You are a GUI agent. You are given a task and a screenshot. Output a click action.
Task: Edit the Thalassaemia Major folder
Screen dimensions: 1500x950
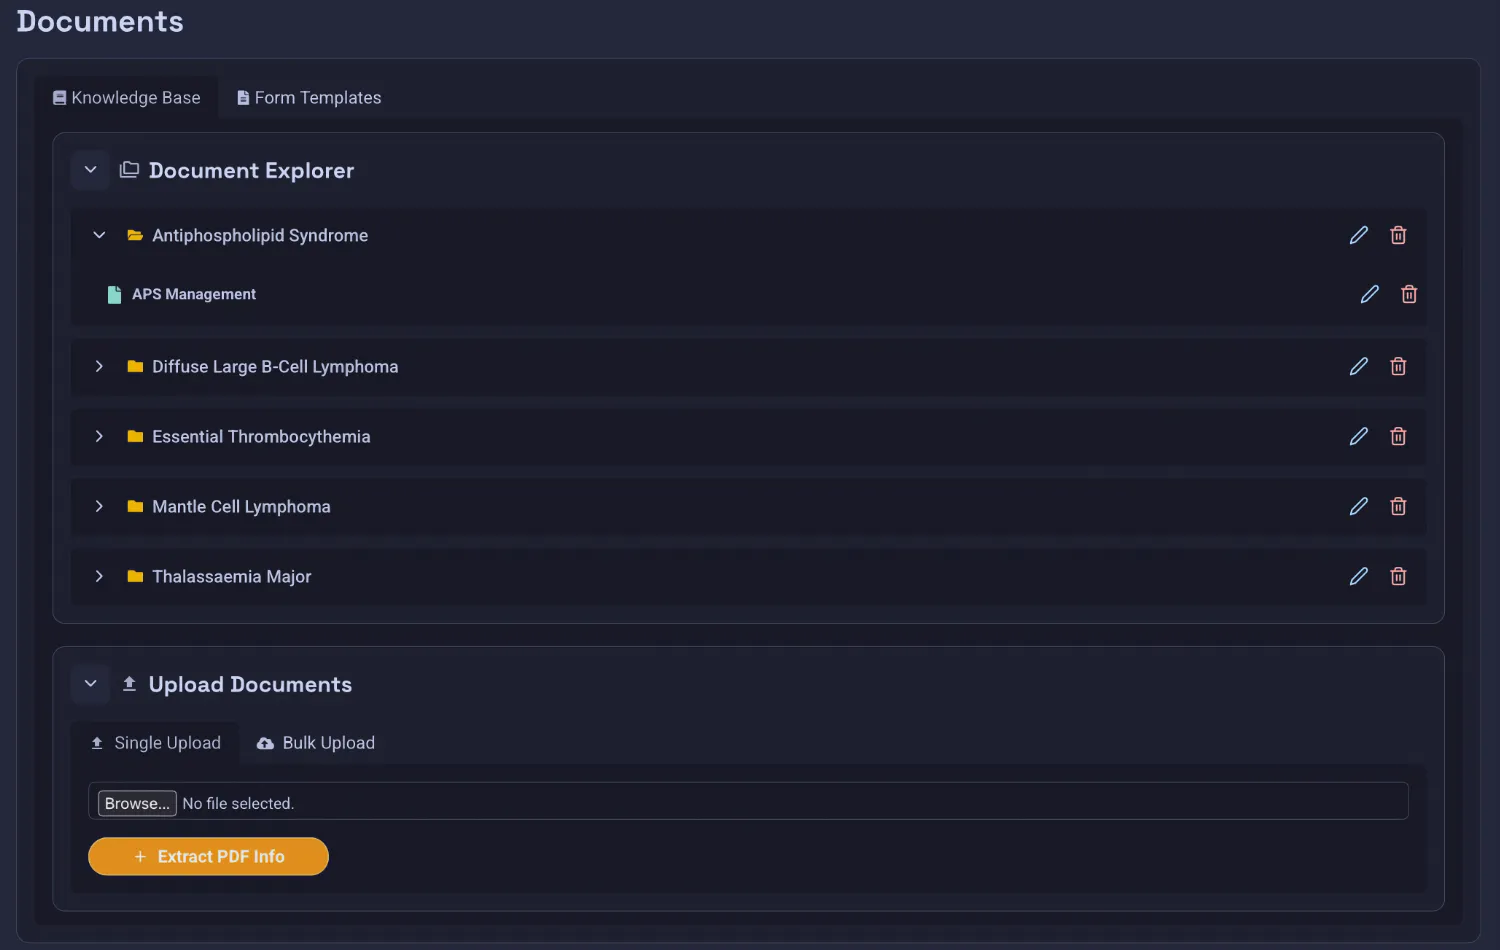click(x=1358, y=576)
